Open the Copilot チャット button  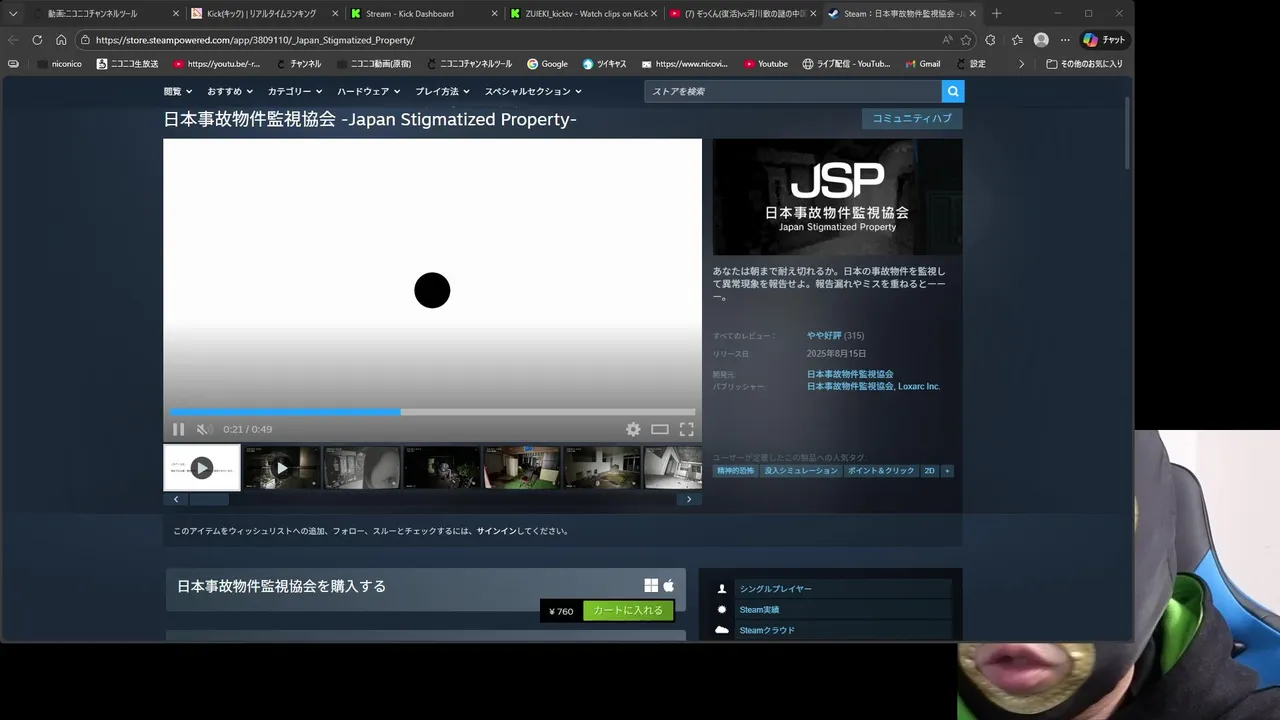pyautogui.click(x=1104, y=40)
